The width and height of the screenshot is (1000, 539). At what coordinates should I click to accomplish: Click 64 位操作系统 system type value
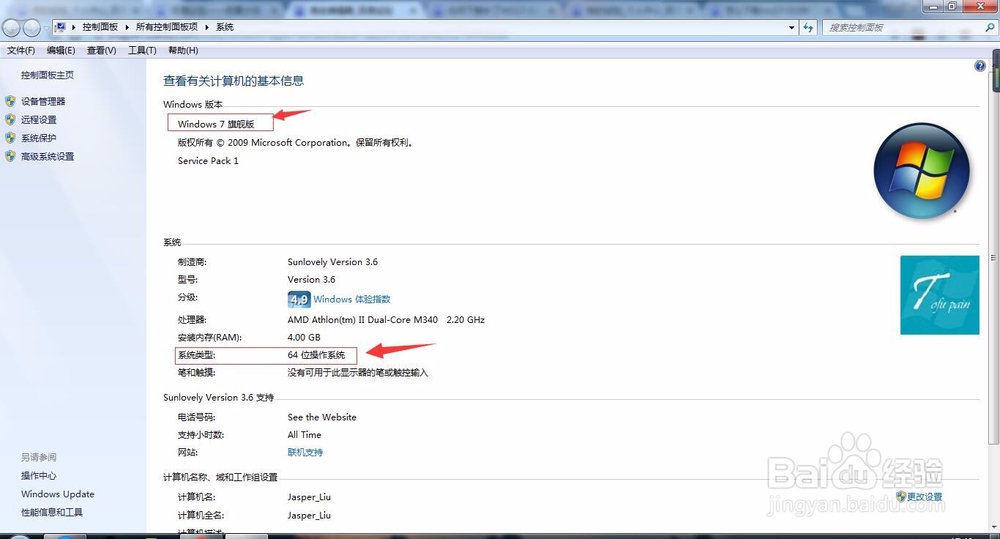(x=316, y=355)
